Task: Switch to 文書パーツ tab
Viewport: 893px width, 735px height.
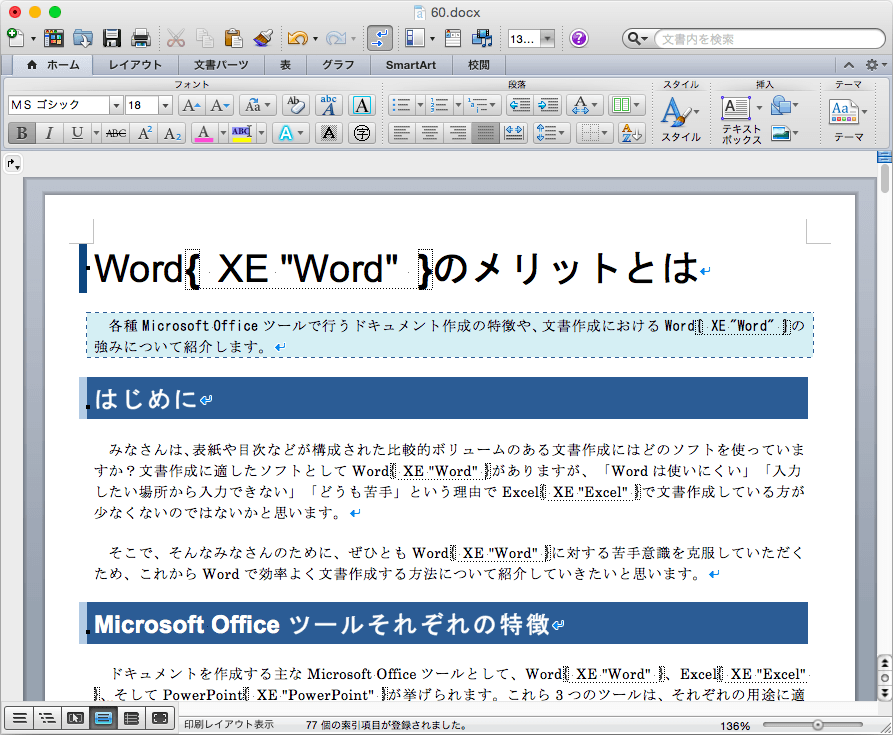Action: (222, 65)
